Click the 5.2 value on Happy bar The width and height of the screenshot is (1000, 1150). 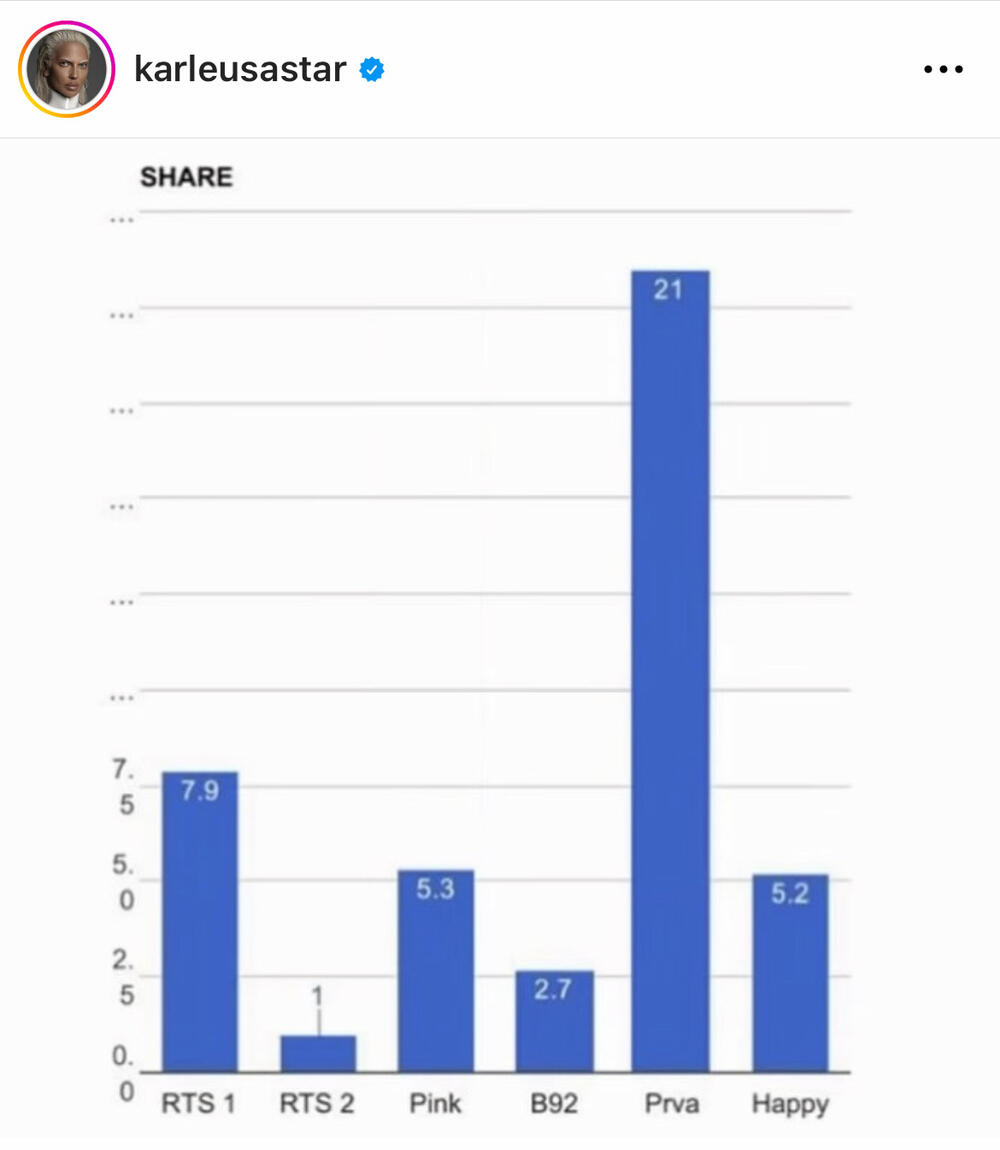tap(790, 894)
